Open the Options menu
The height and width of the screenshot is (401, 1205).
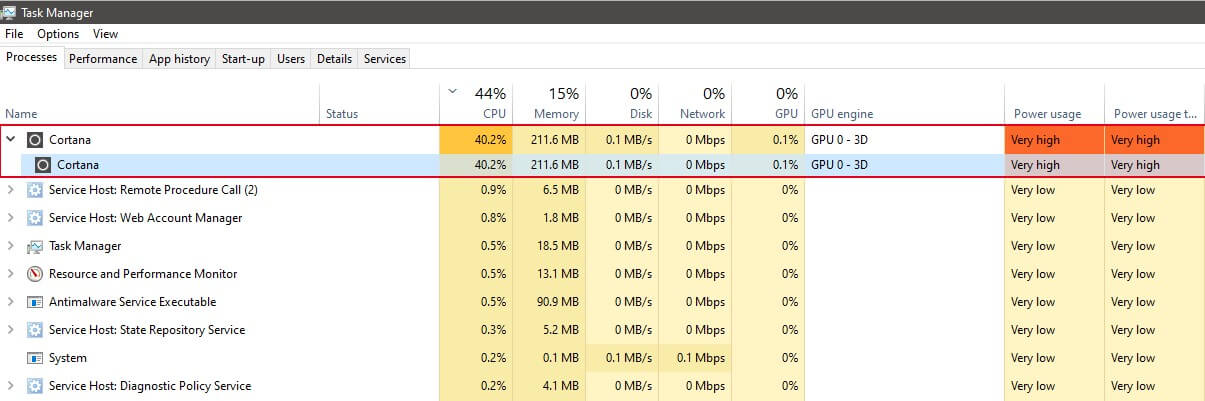pyautogui.click(x=58, y=34)
